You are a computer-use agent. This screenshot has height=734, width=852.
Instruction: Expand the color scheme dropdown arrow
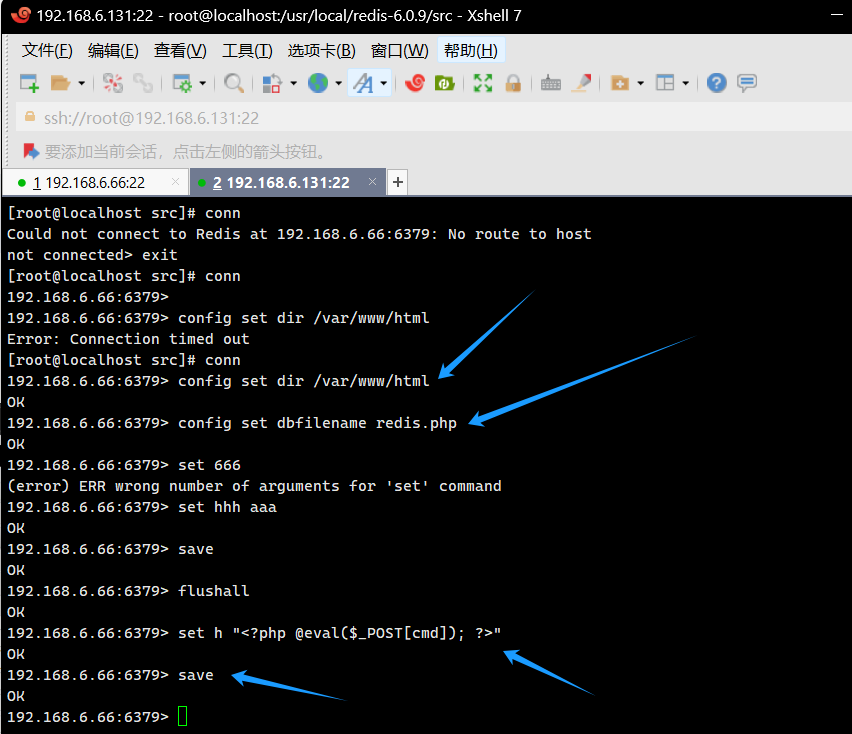pyautogui.click(x=293, y=83)
